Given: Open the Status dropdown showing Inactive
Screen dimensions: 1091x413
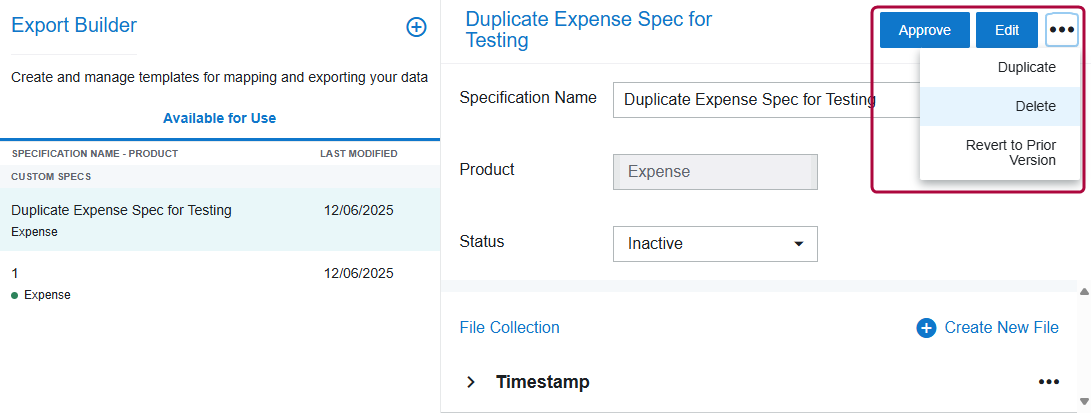Looking at the screenshot, I should [714, 243].
